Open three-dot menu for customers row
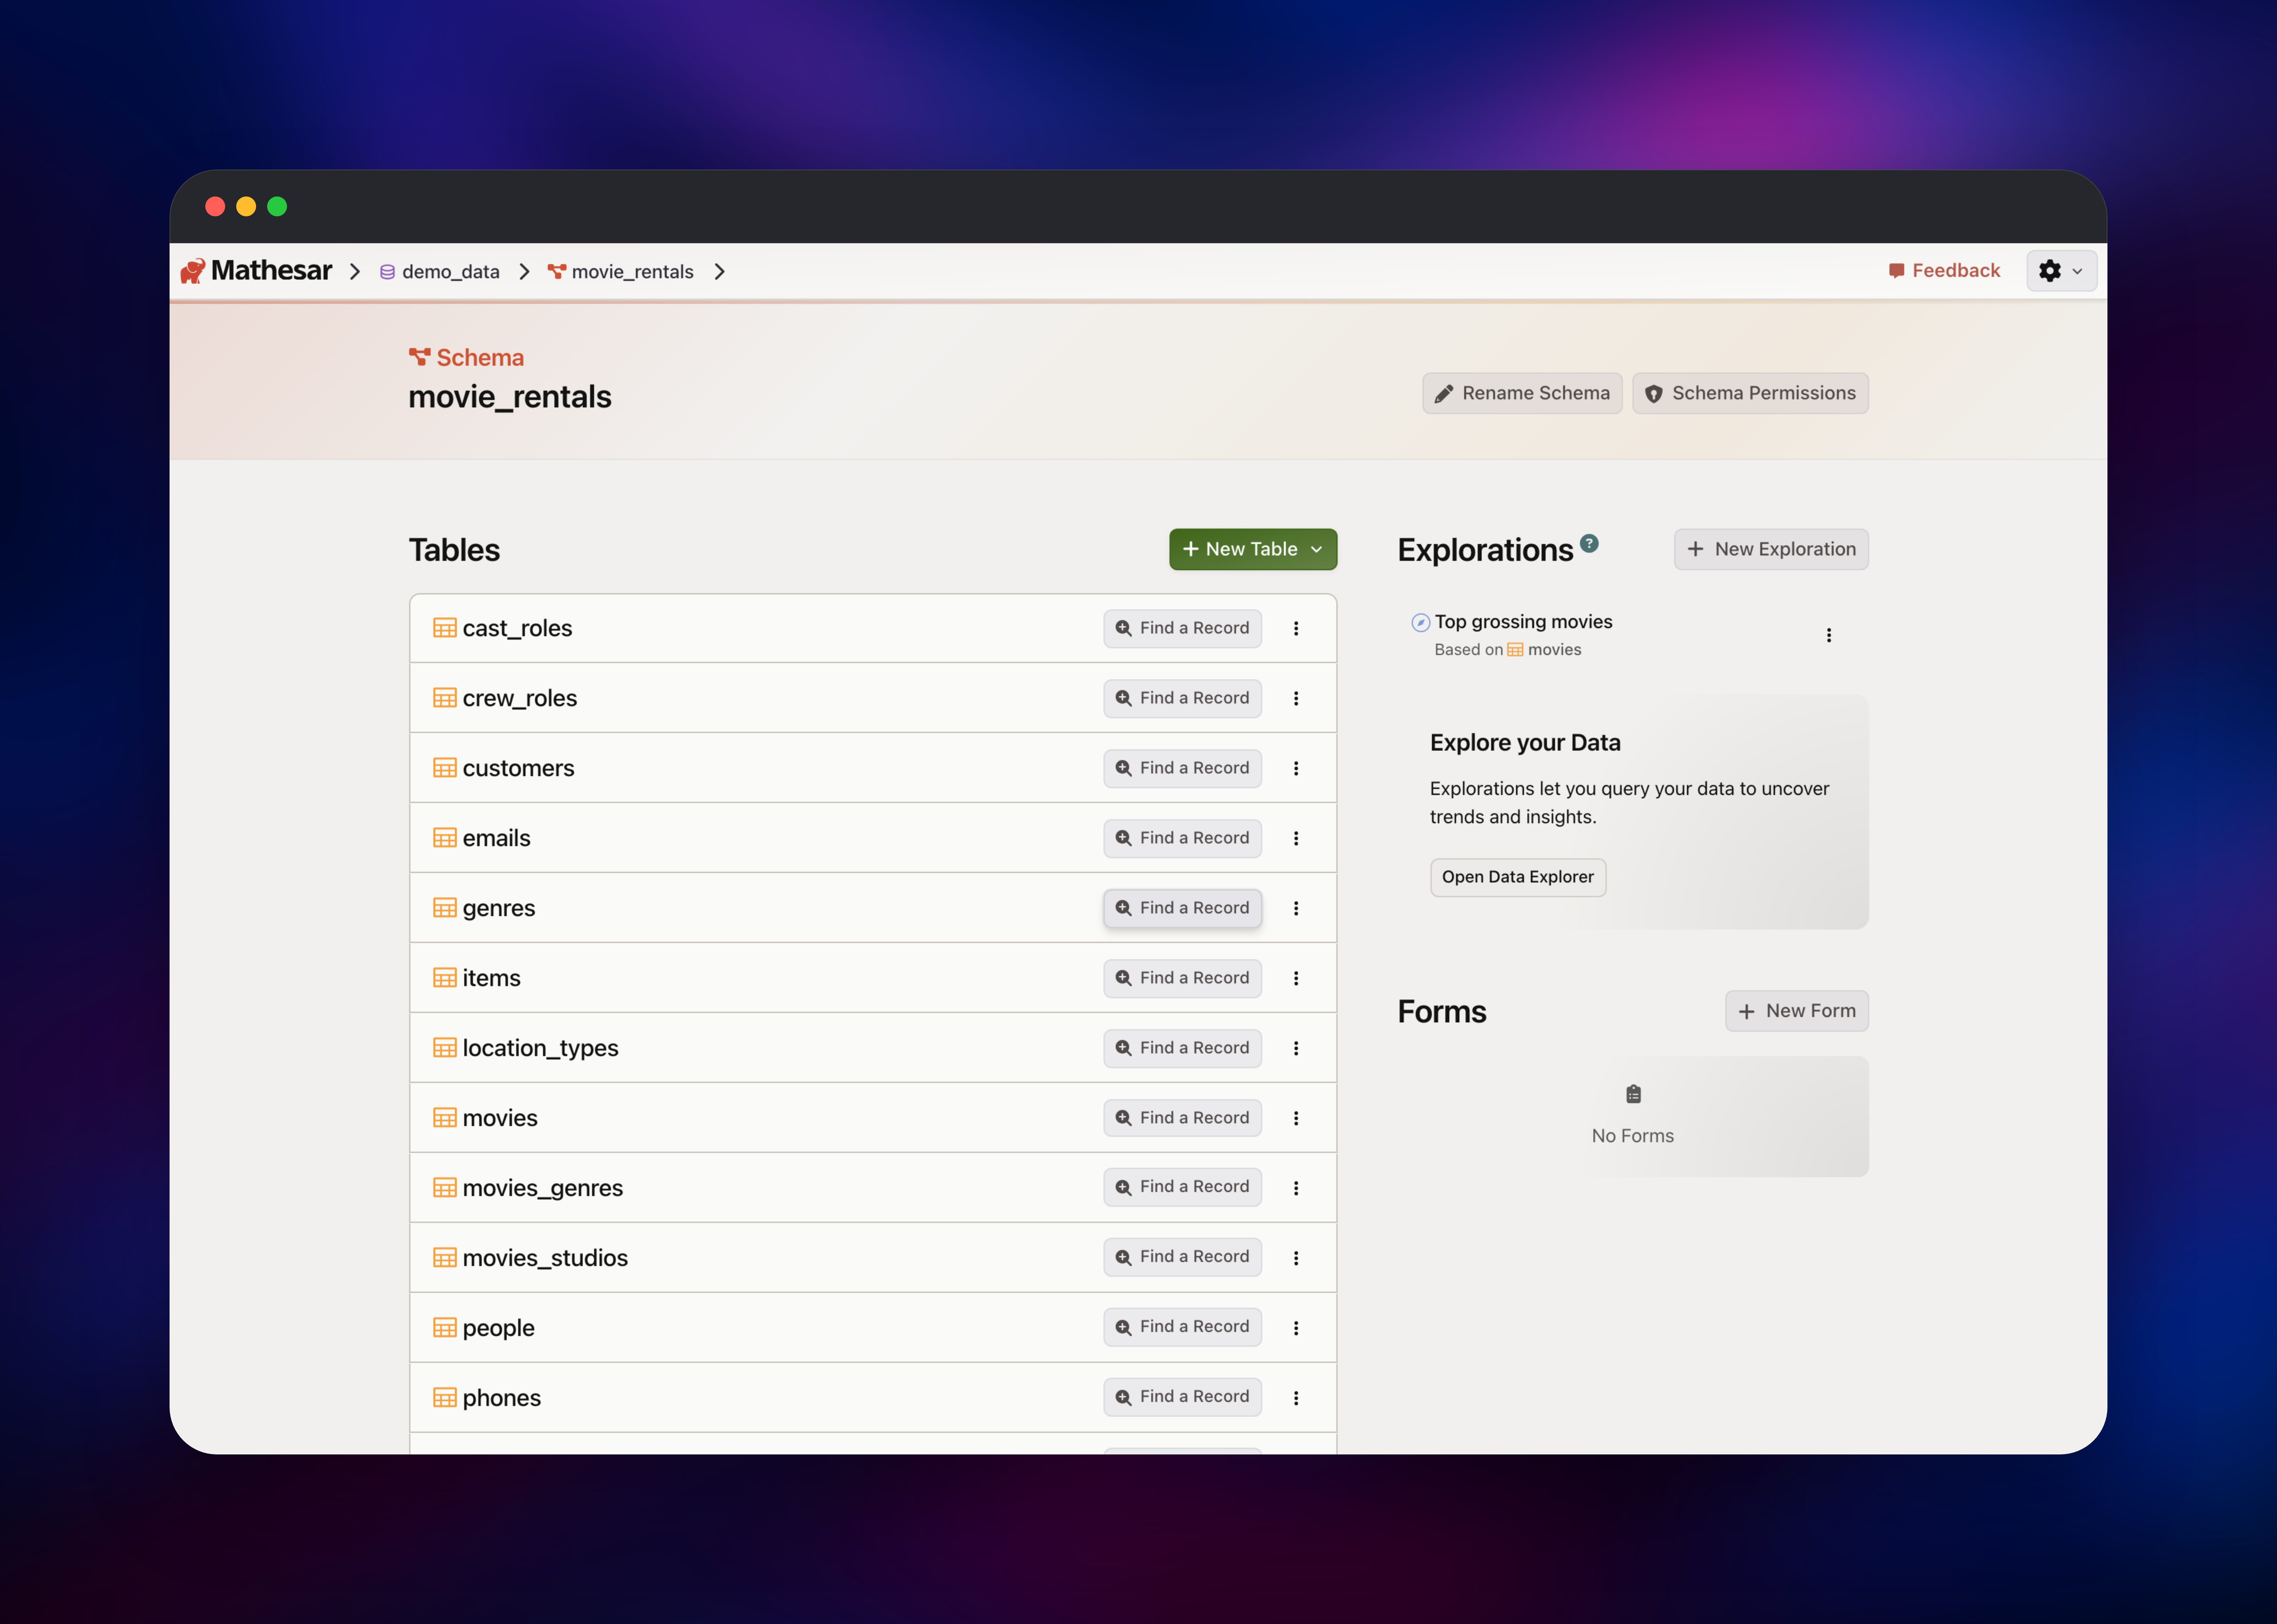This screenshot has height=1624, width=2277. [x=1296, y=768]
